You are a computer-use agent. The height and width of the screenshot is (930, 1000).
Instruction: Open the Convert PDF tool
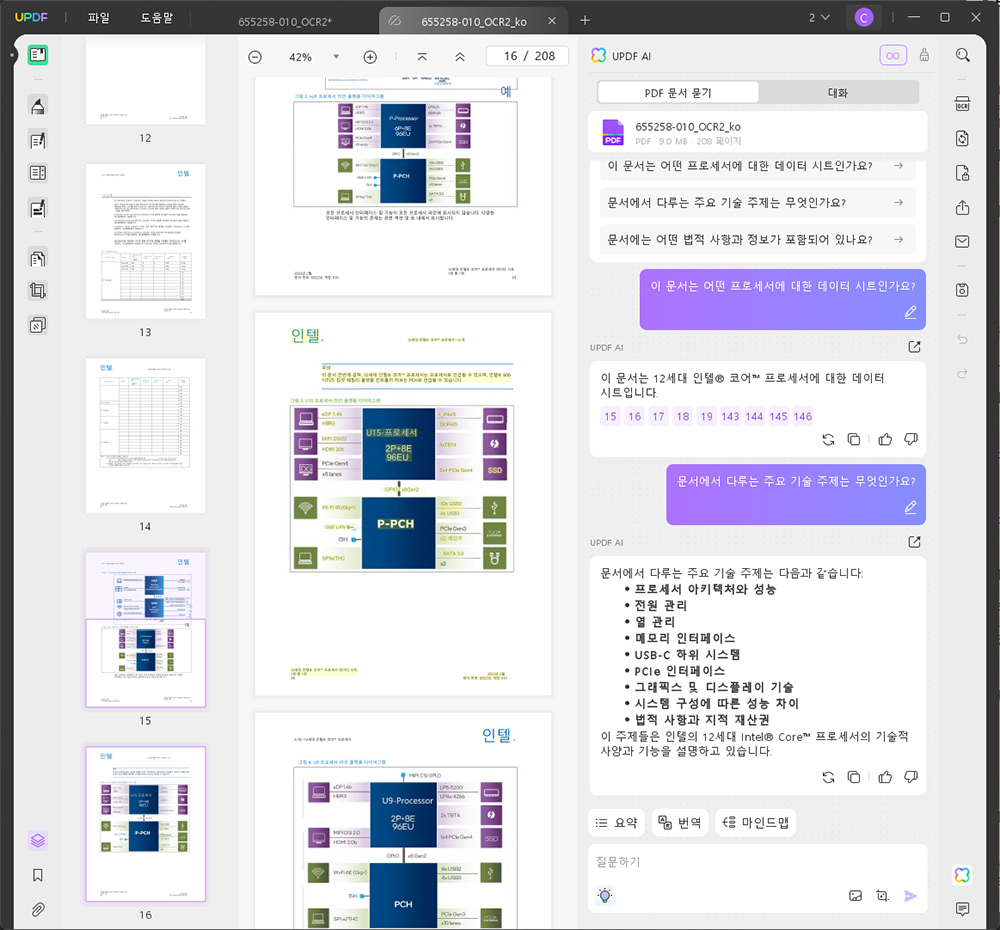click(x=962, y=138)
